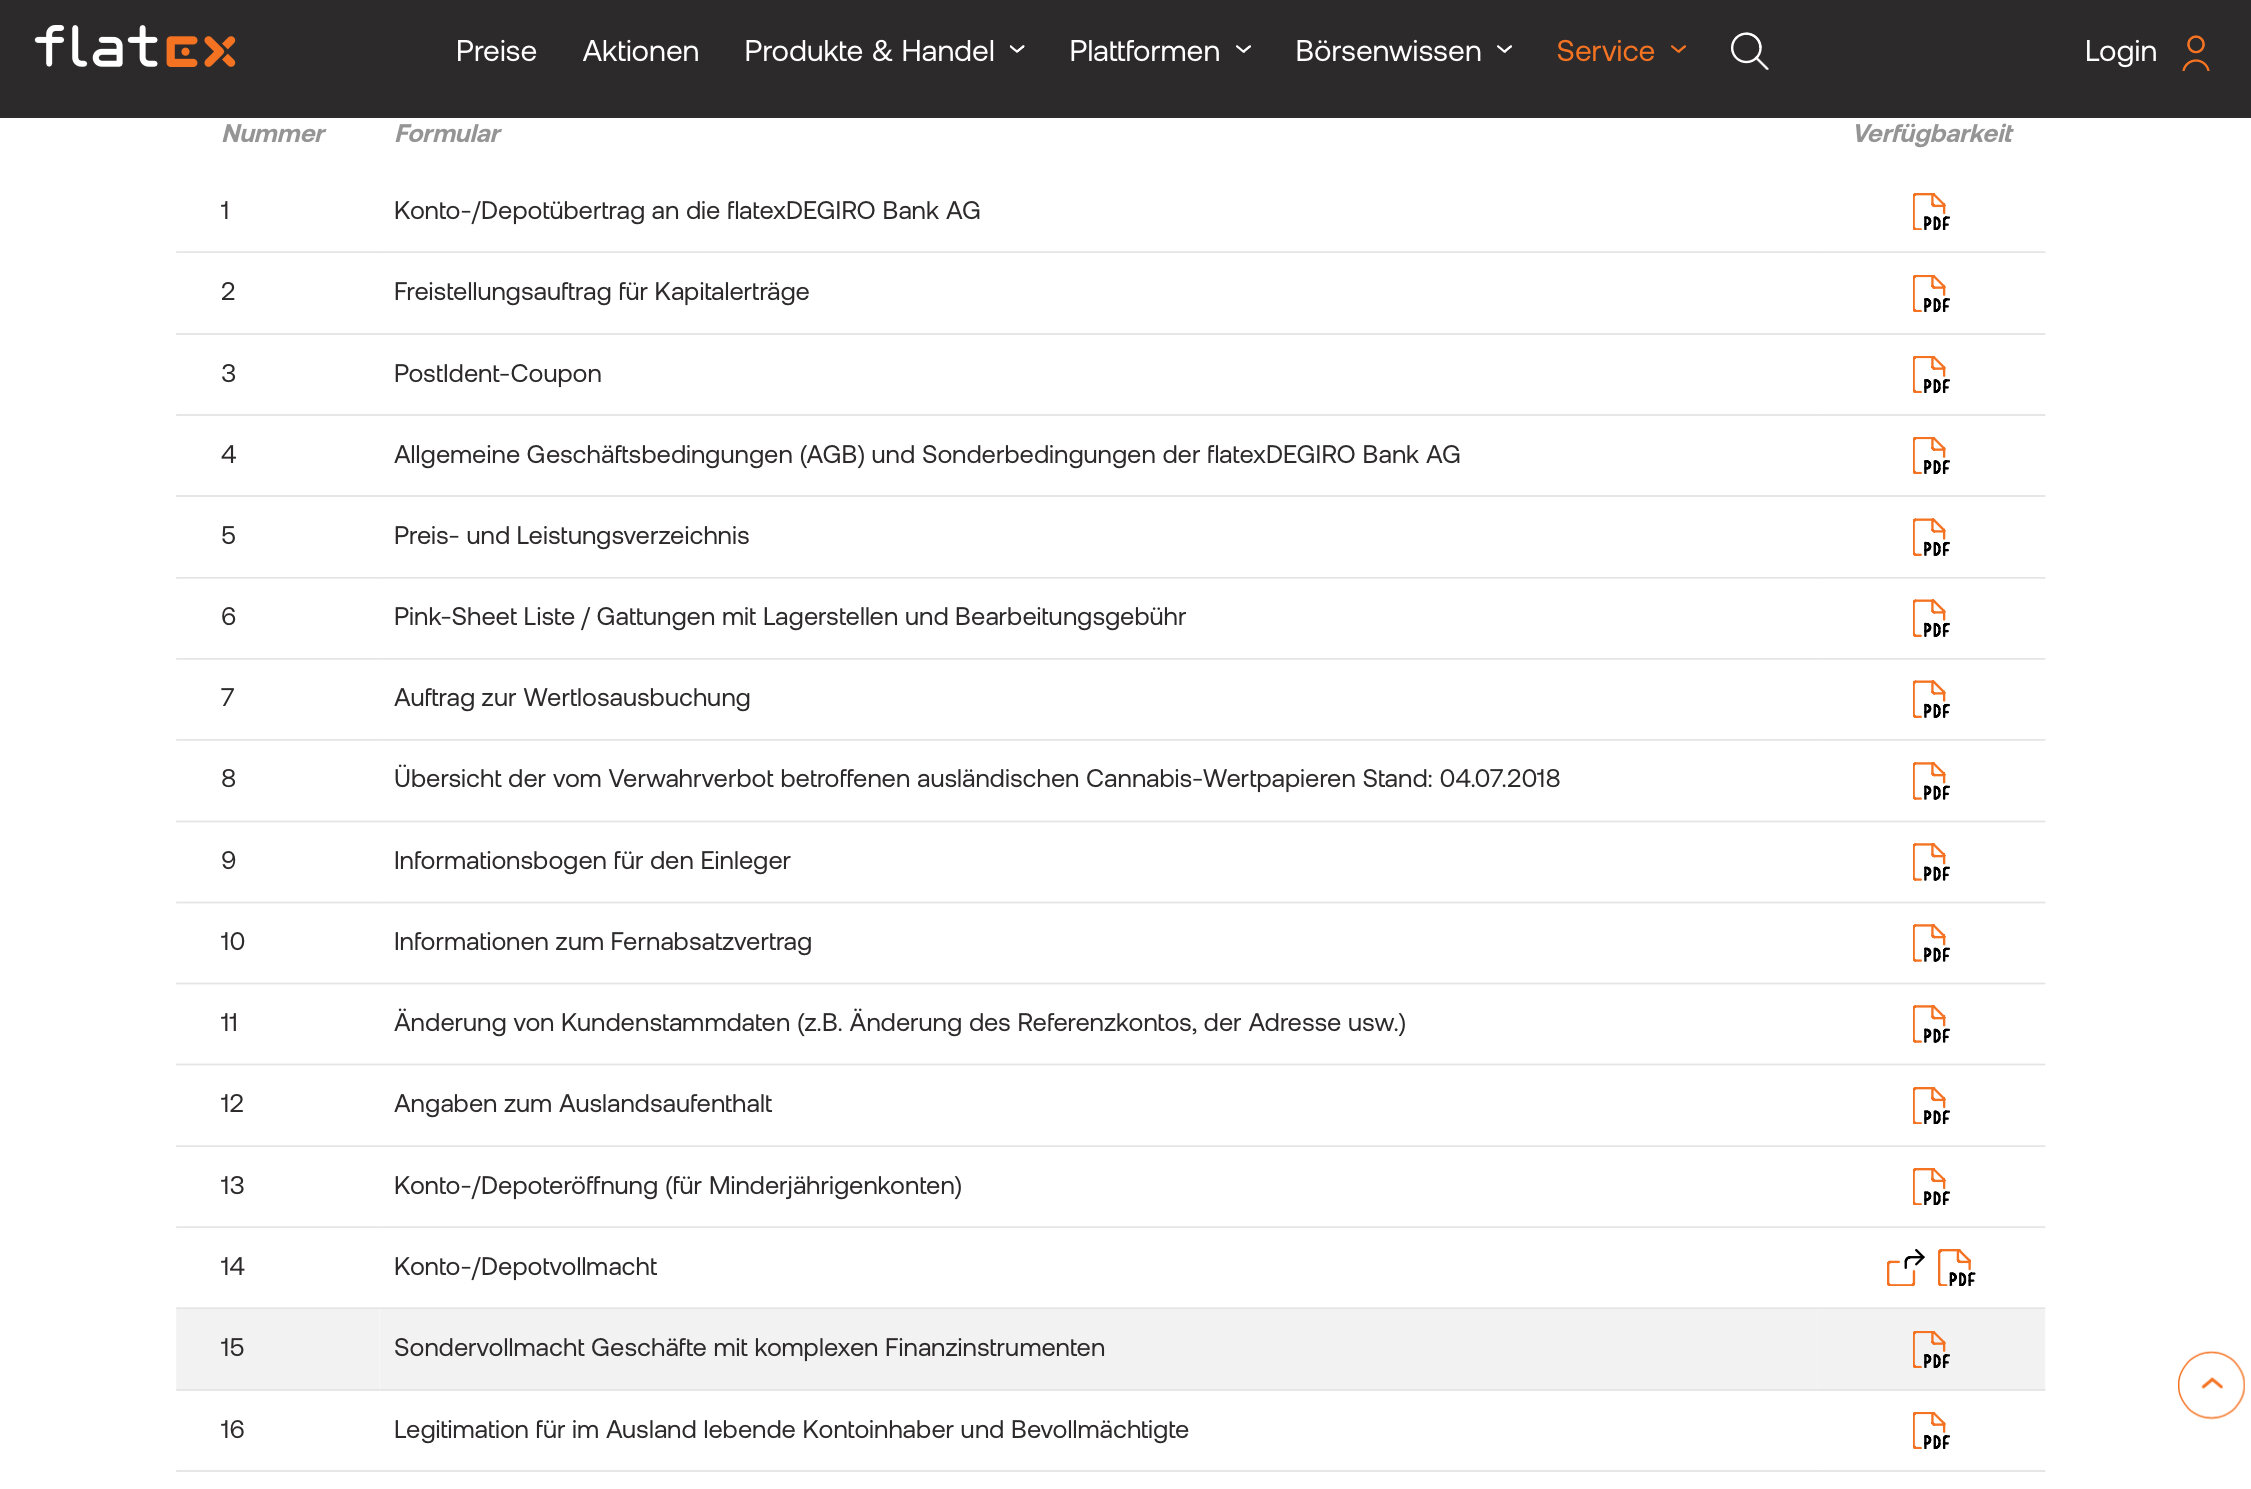Screen dimensions: 2251x1489
Task: Click the scroll-to-top arrow circle
Action: point(2211,1384)
